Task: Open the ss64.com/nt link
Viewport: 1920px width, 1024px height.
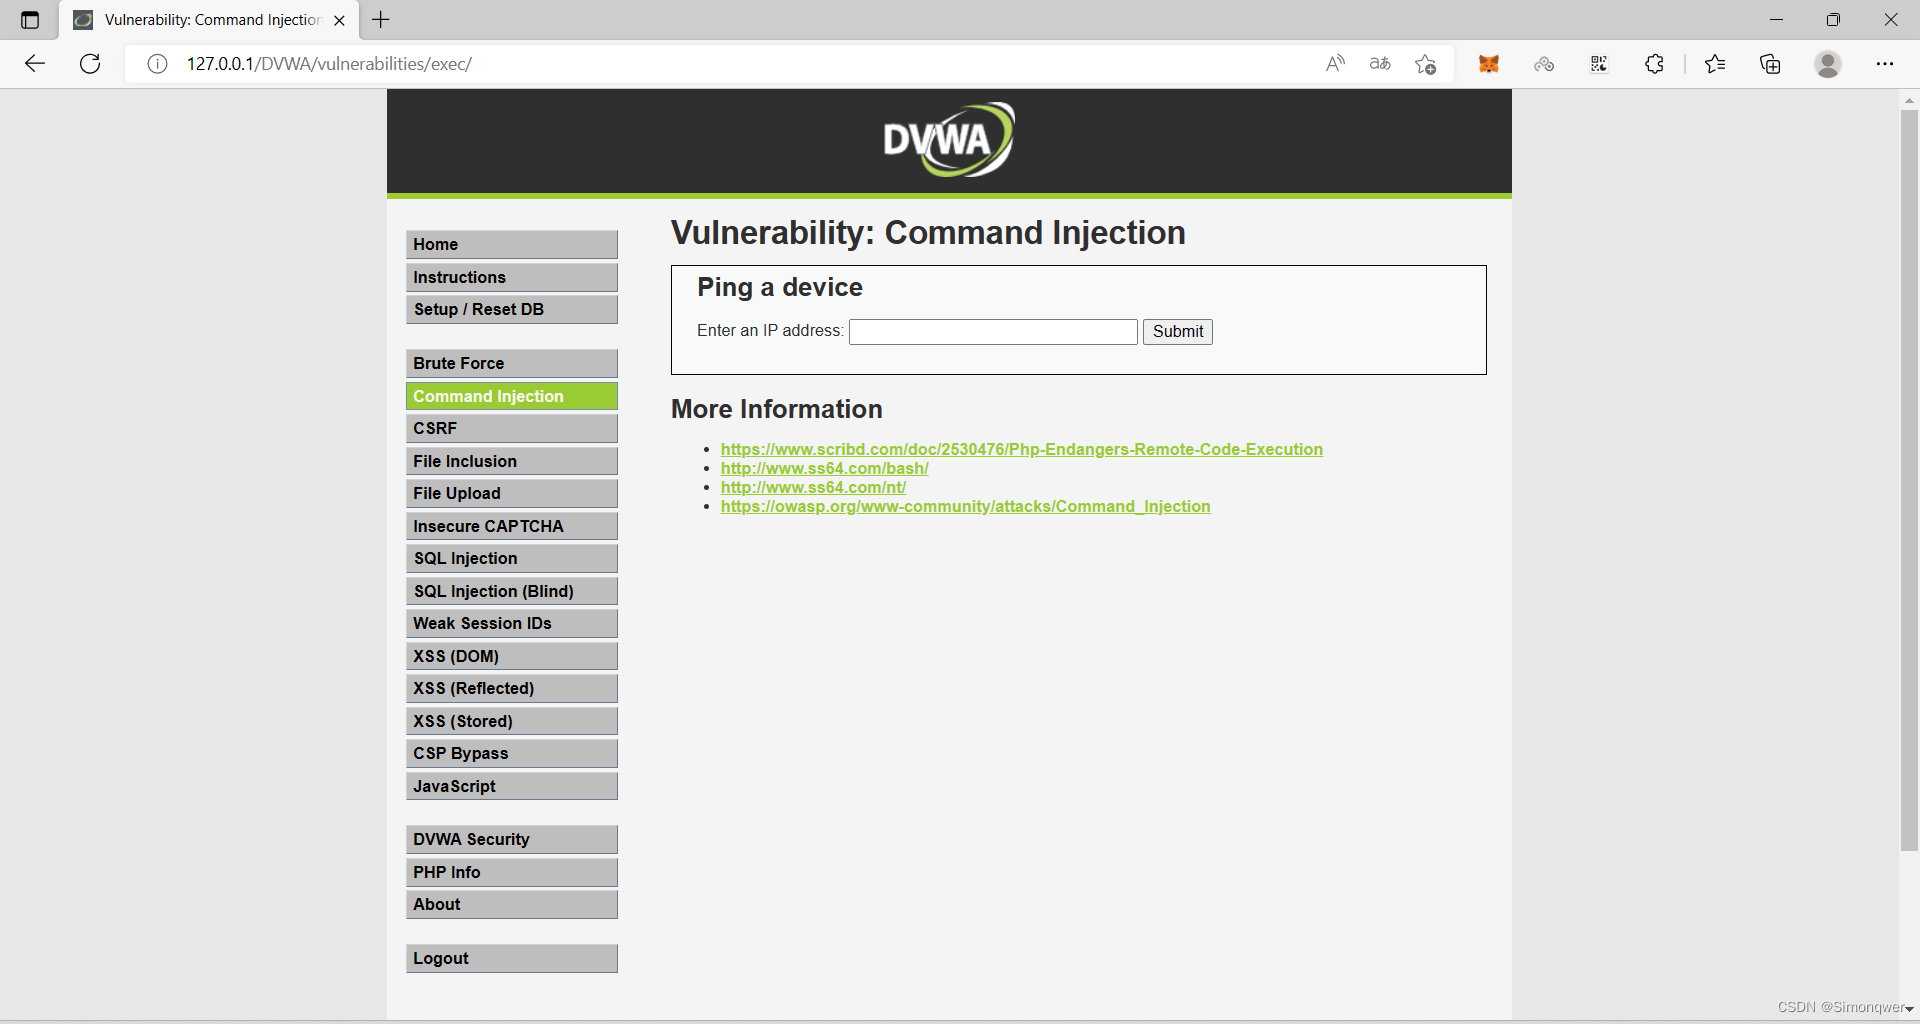Action: [813, 487]
